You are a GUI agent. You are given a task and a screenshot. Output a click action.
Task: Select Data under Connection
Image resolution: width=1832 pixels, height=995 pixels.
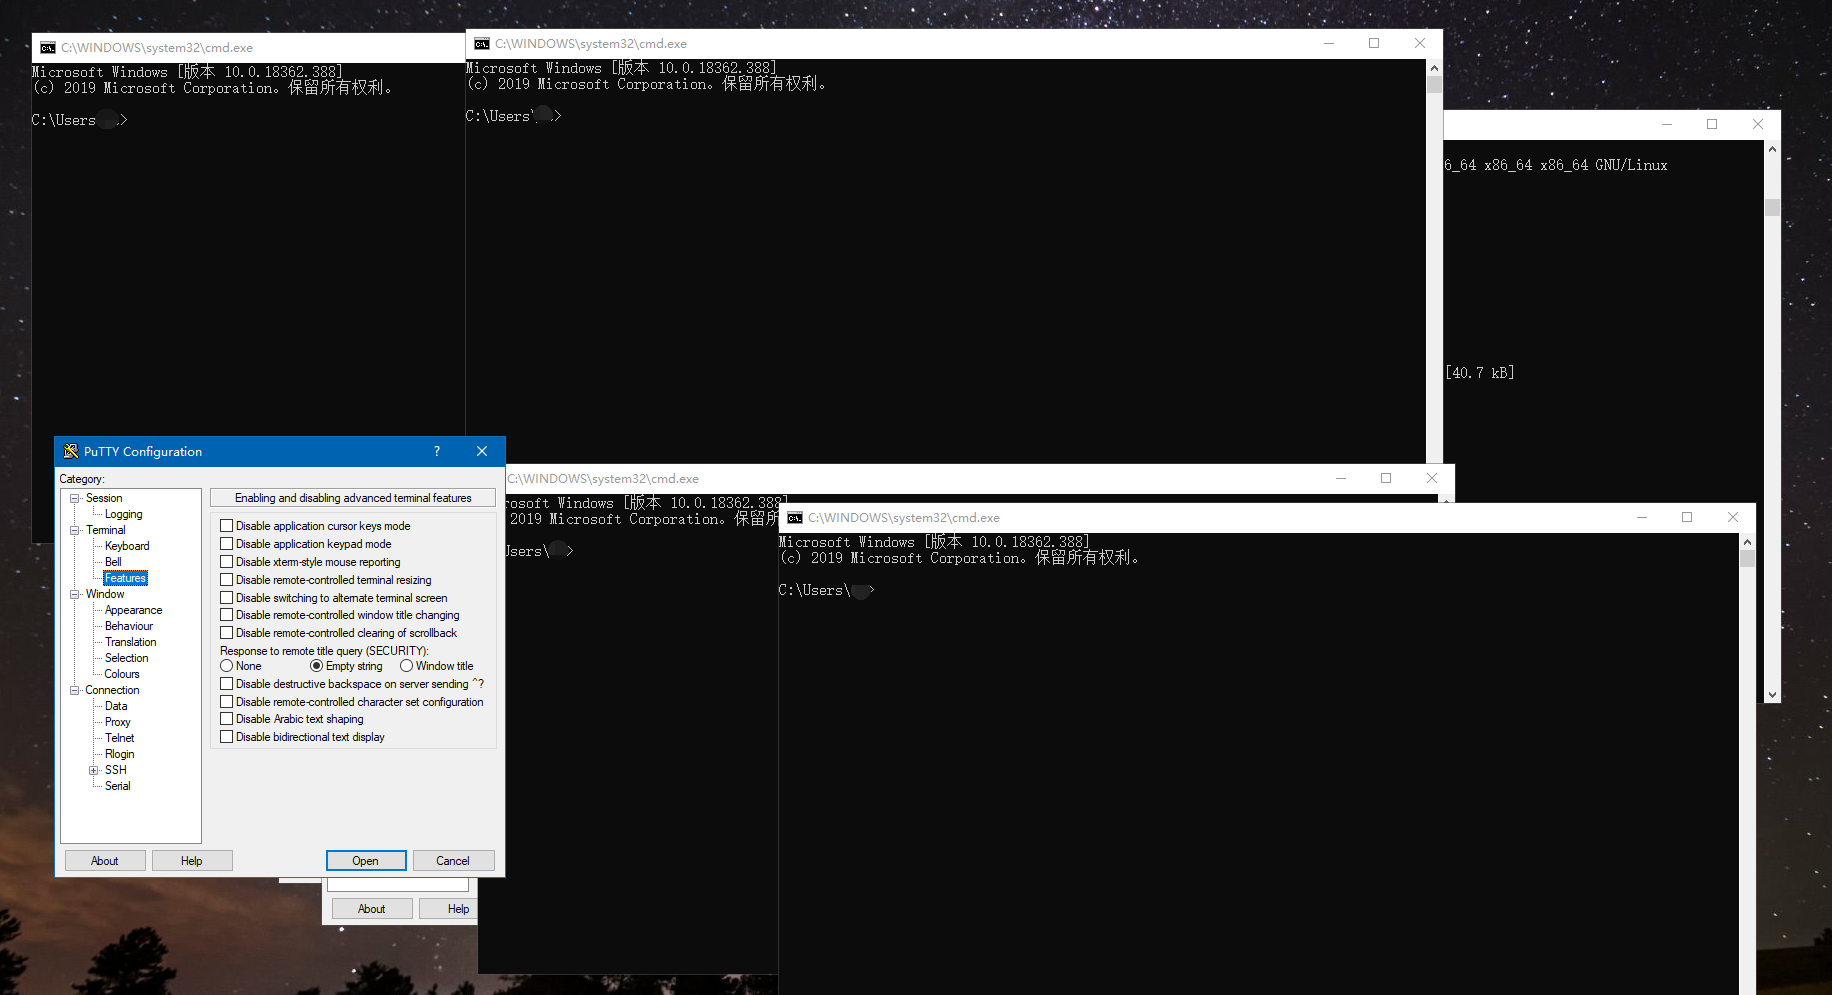(x=116, y=706)
